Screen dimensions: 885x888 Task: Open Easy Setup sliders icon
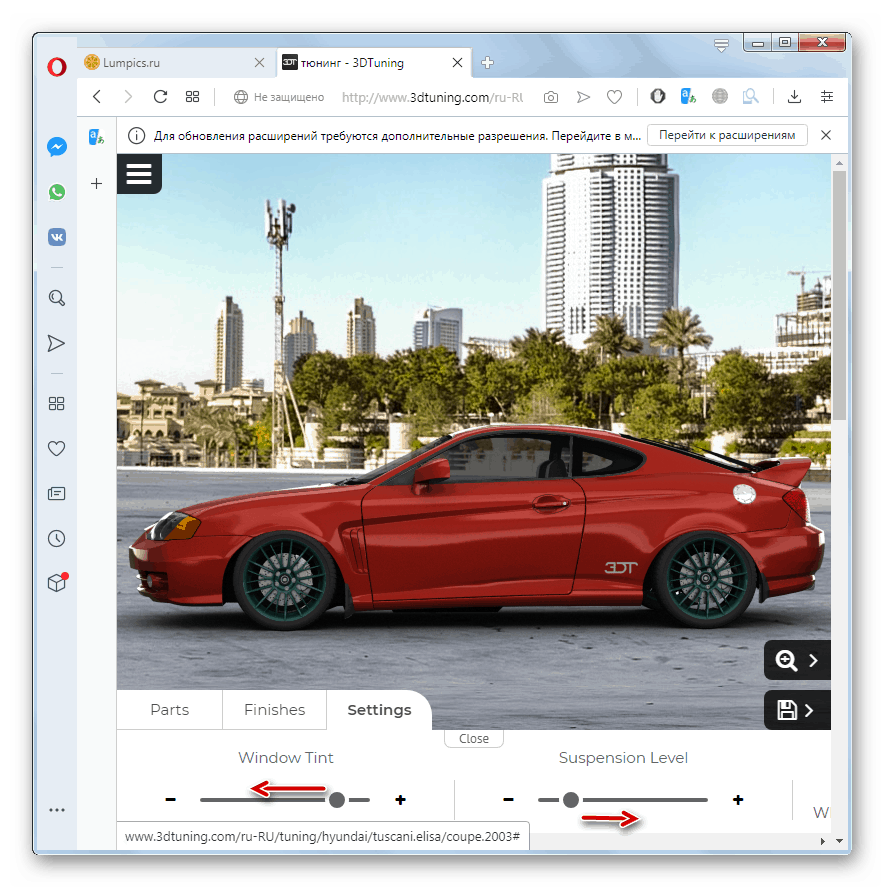coord(827,97)
